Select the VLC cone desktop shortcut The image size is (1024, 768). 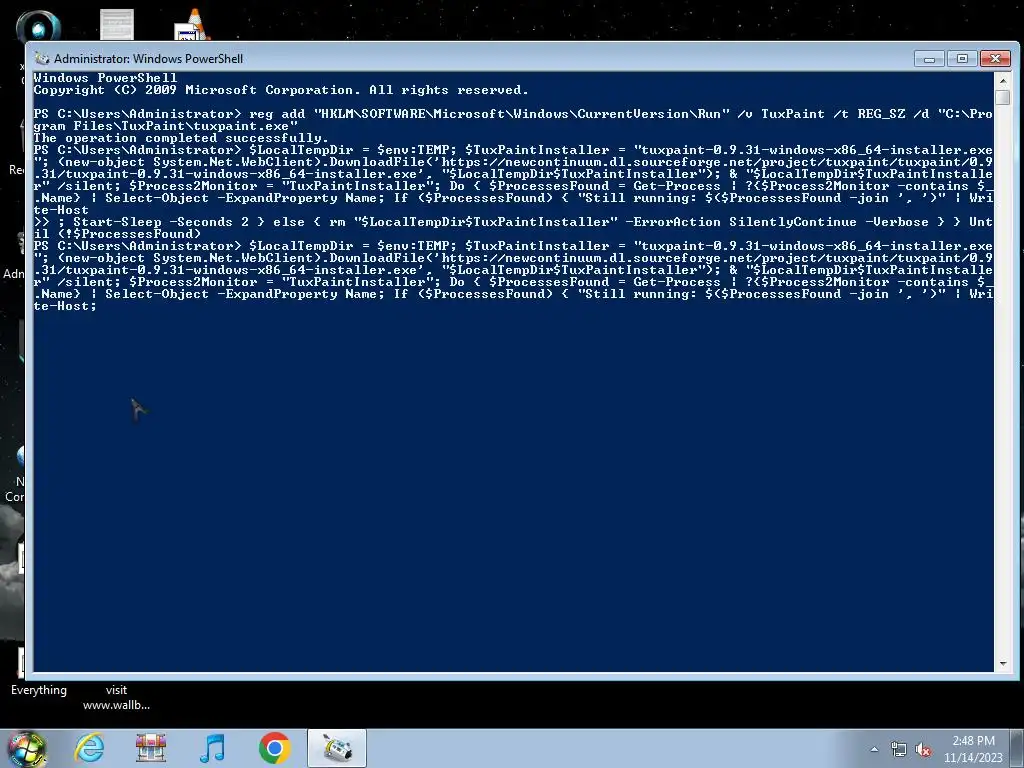point(192,25)
